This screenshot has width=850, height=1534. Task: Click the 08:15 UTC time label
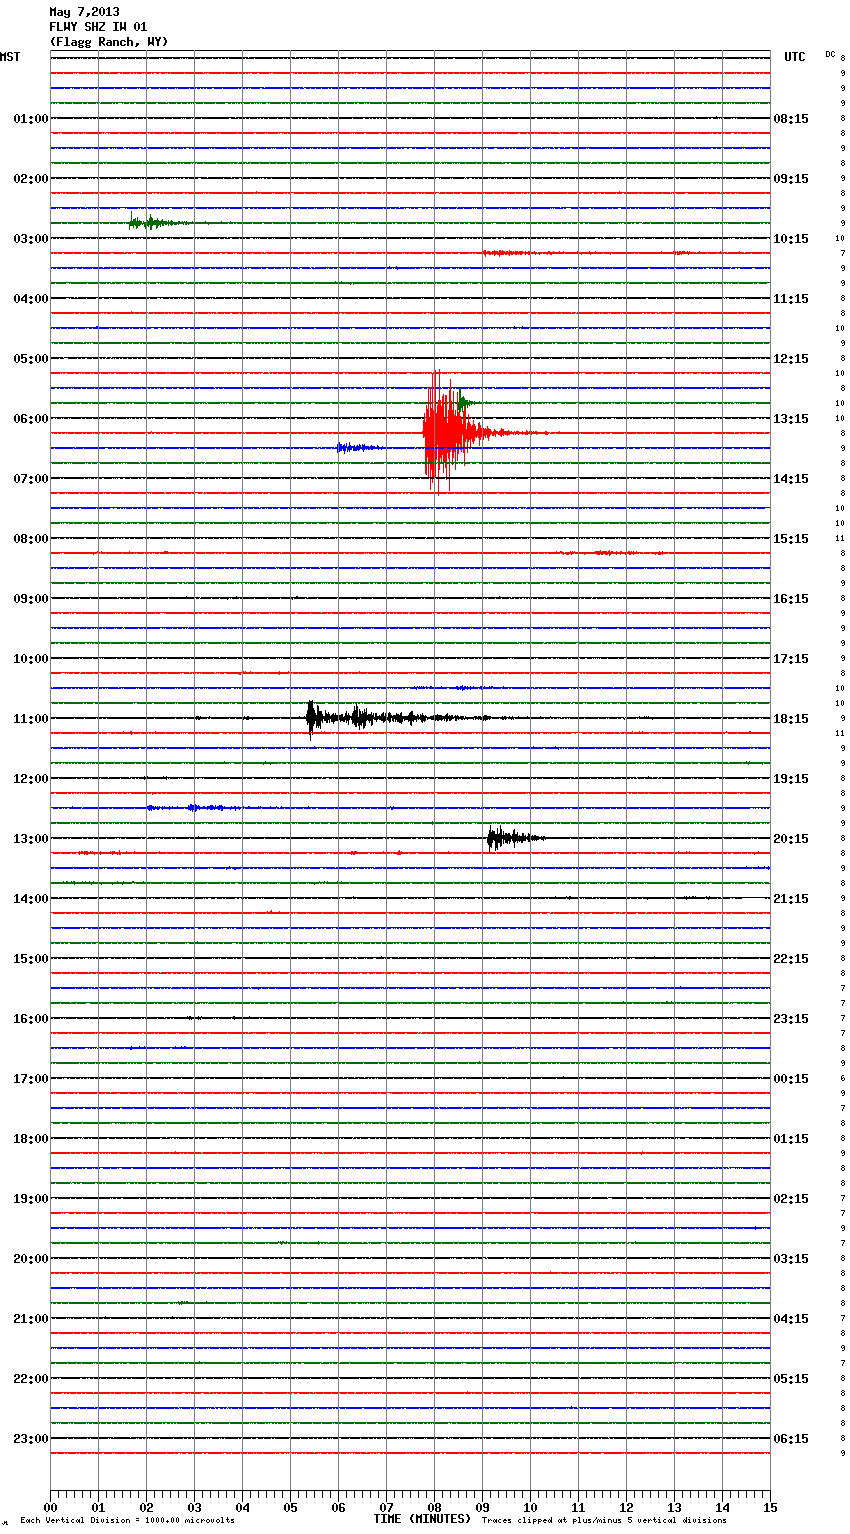[x=791, y=119]
